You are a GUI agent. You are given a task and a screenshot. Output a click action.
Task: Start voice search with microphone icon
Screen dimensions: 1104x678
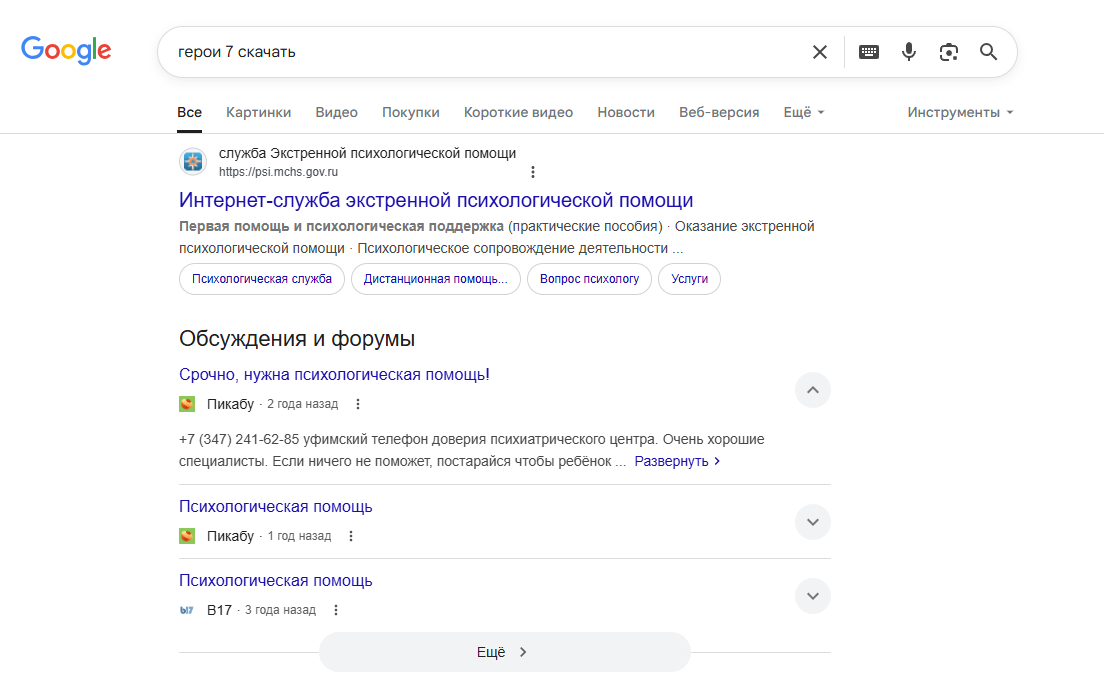tap(908, 52)
